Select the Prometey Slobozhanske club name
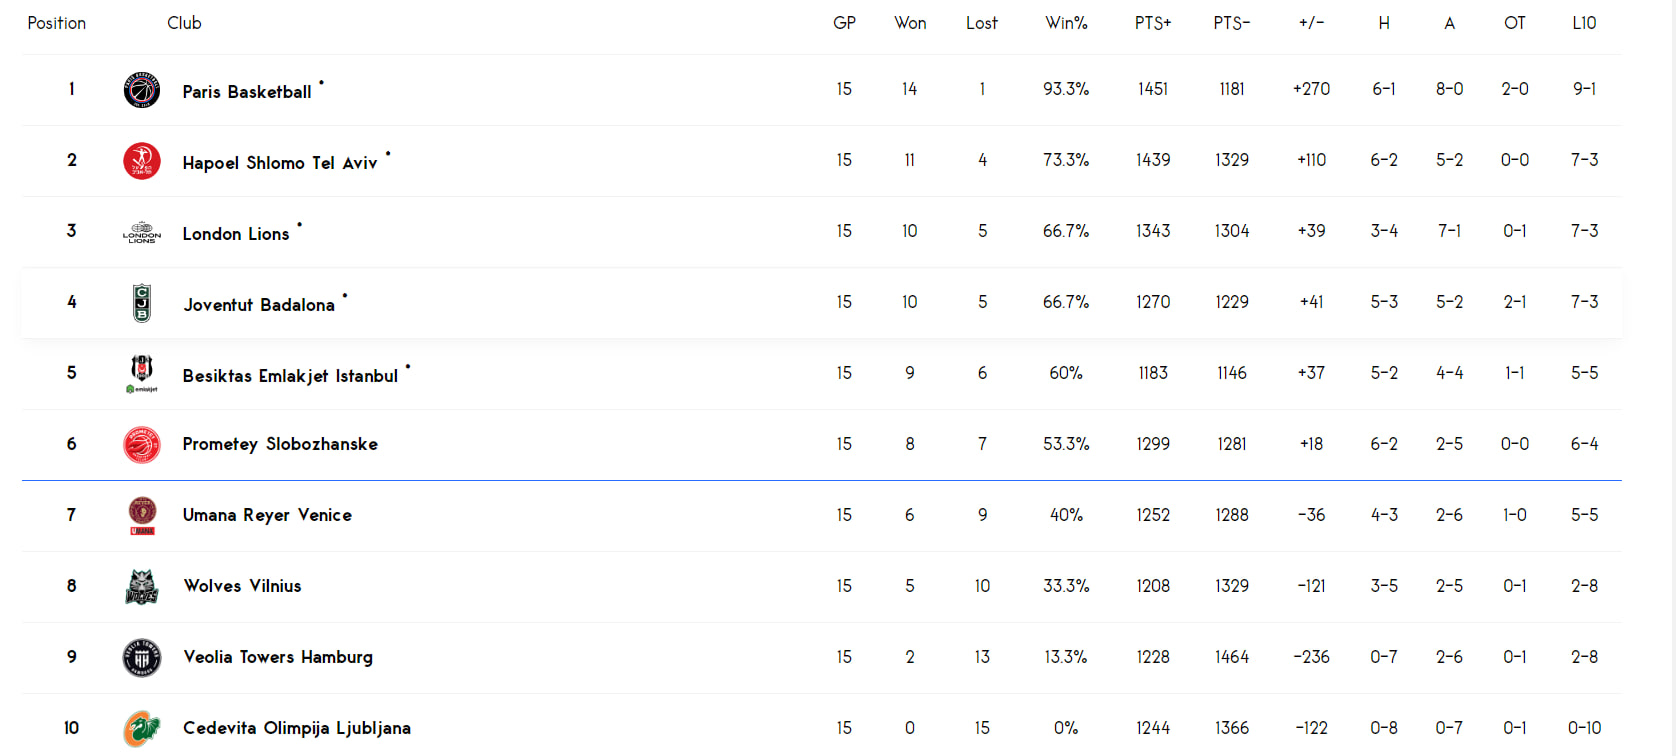Screen dimensions: 1676x756 point(280,444)
